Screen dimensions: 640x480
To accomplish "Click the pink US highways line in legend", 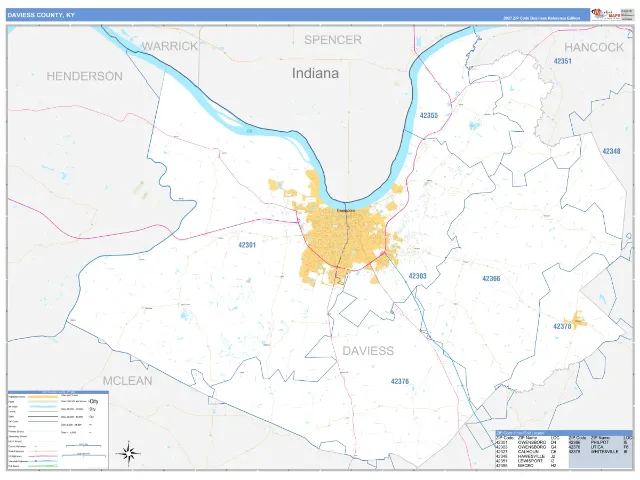I will click(43, 456).
